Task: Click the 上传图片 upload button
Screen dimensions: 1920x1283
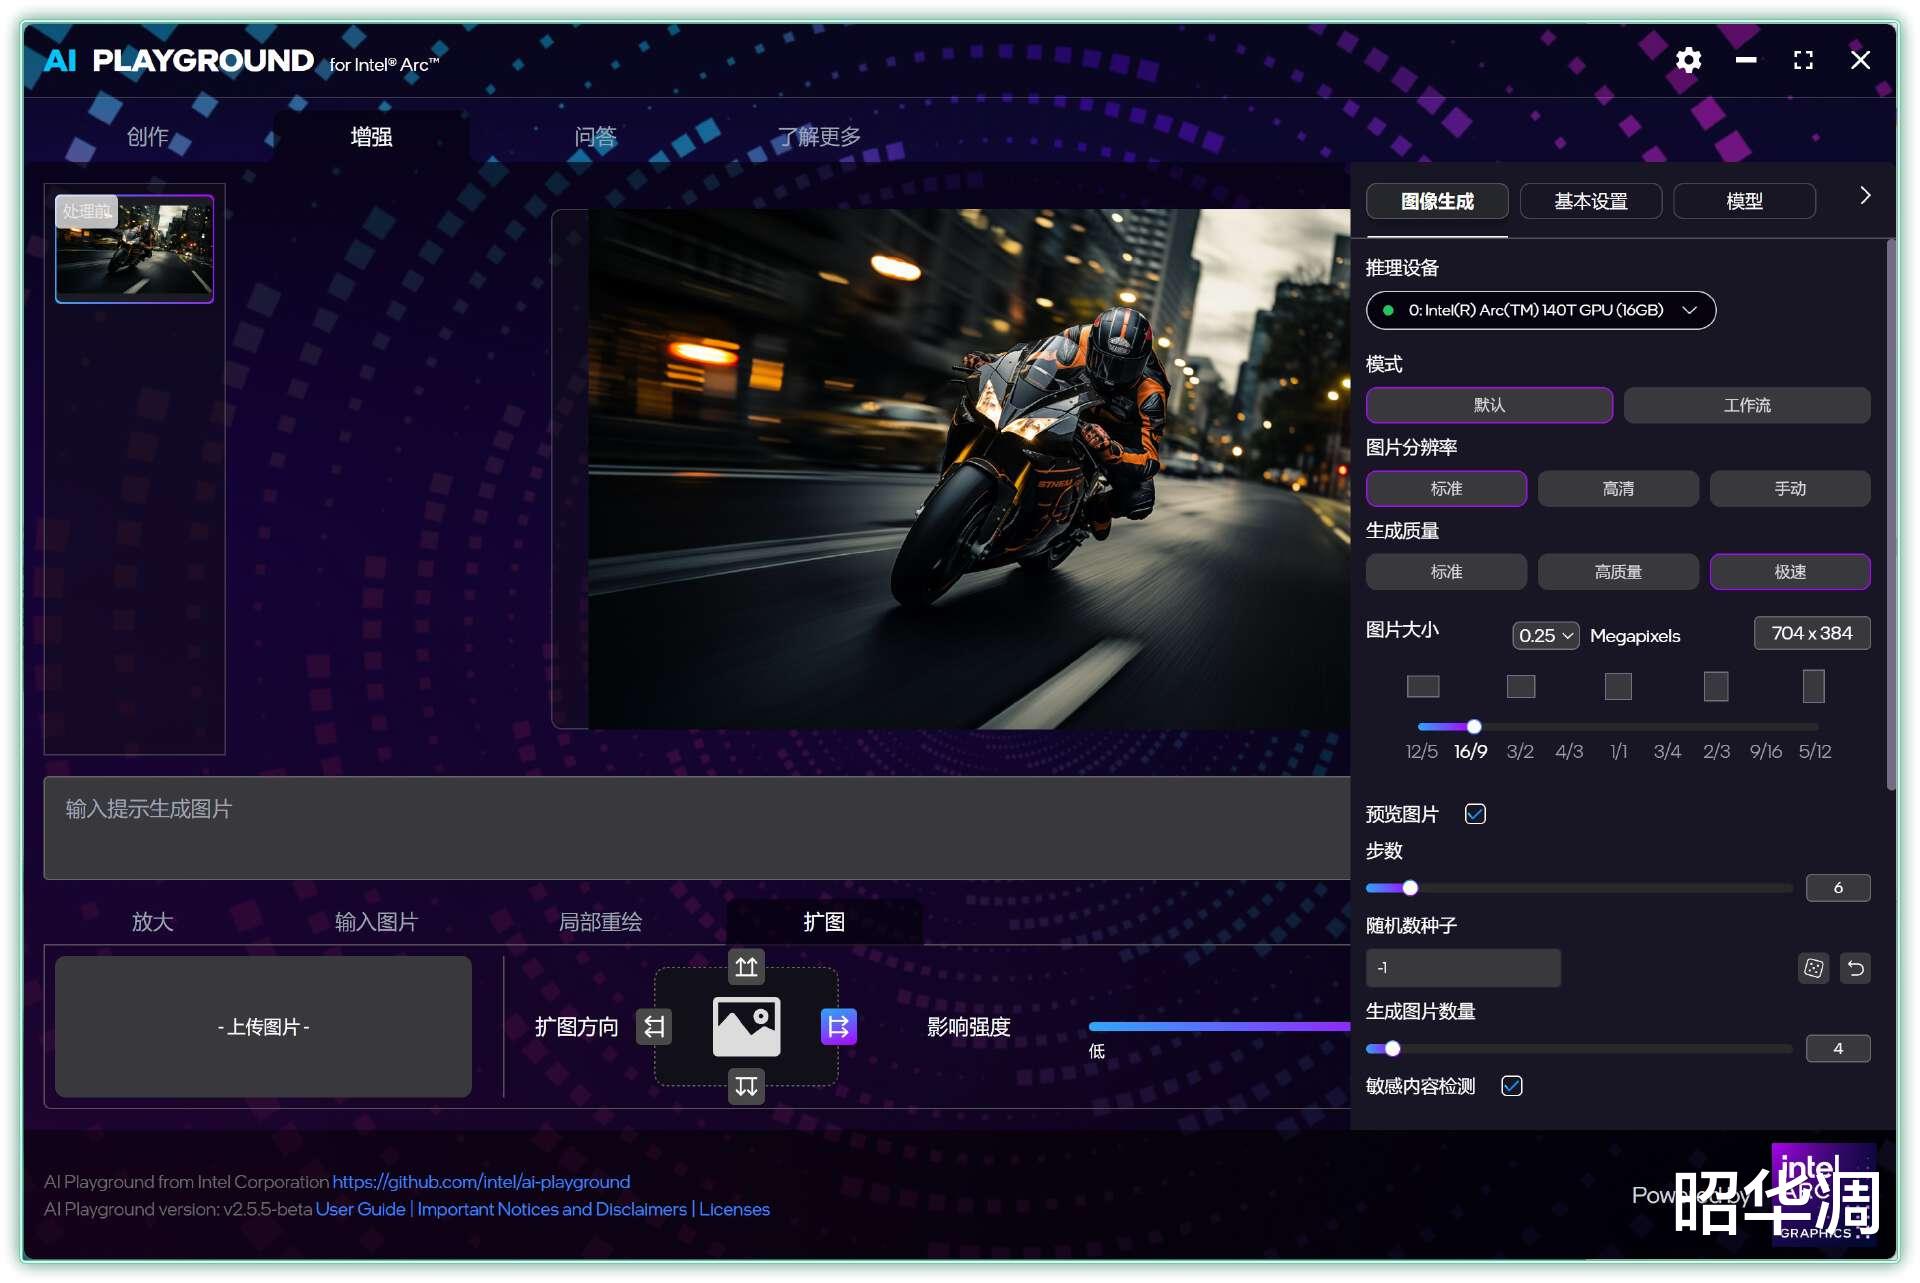Action: click(x=263, y=1027)
